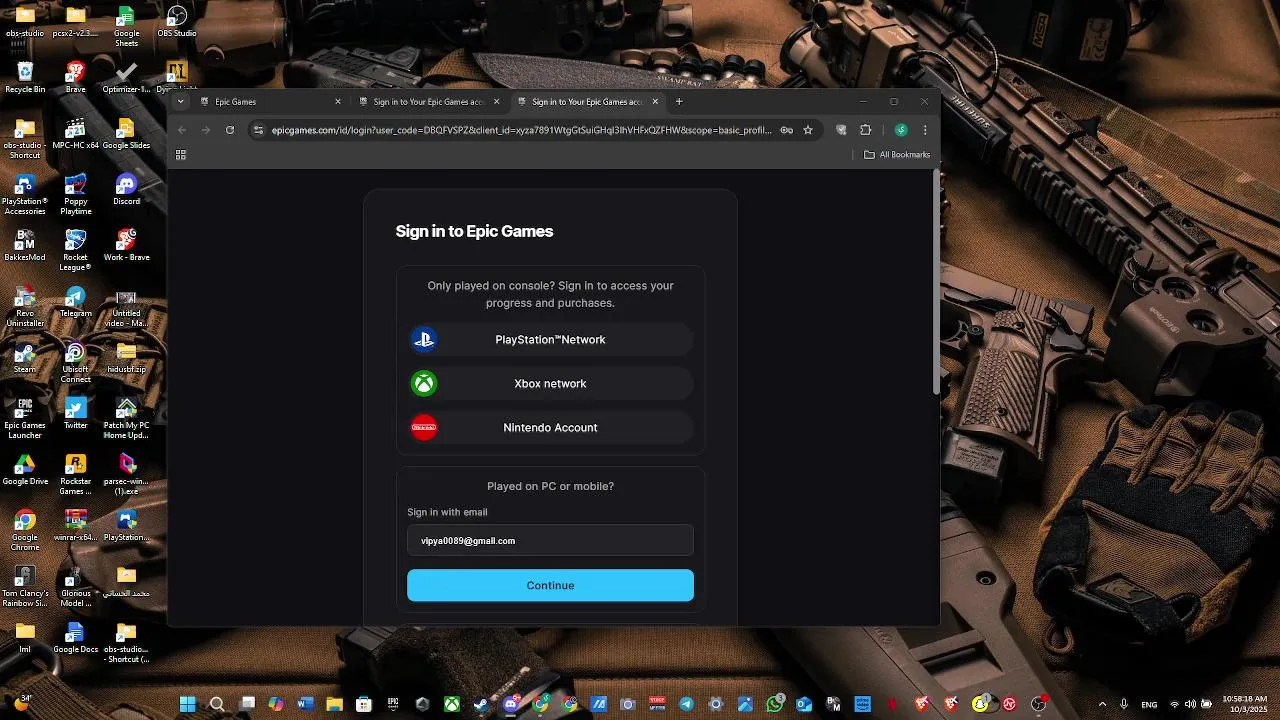Open Xbox app from the taskbar
1280x720 pixels.
(x=452, y=704)
